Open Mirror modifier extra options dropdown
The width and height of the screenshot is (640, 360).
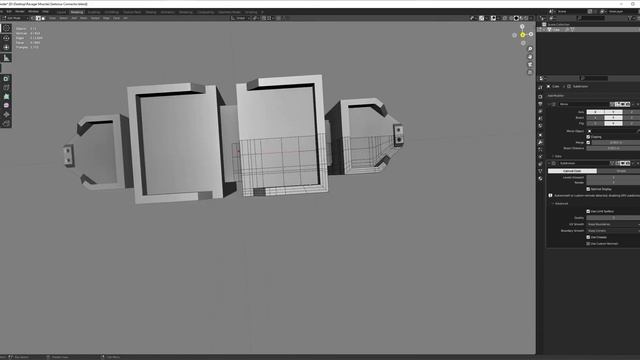pyautogui.click(x=633, y=104)
